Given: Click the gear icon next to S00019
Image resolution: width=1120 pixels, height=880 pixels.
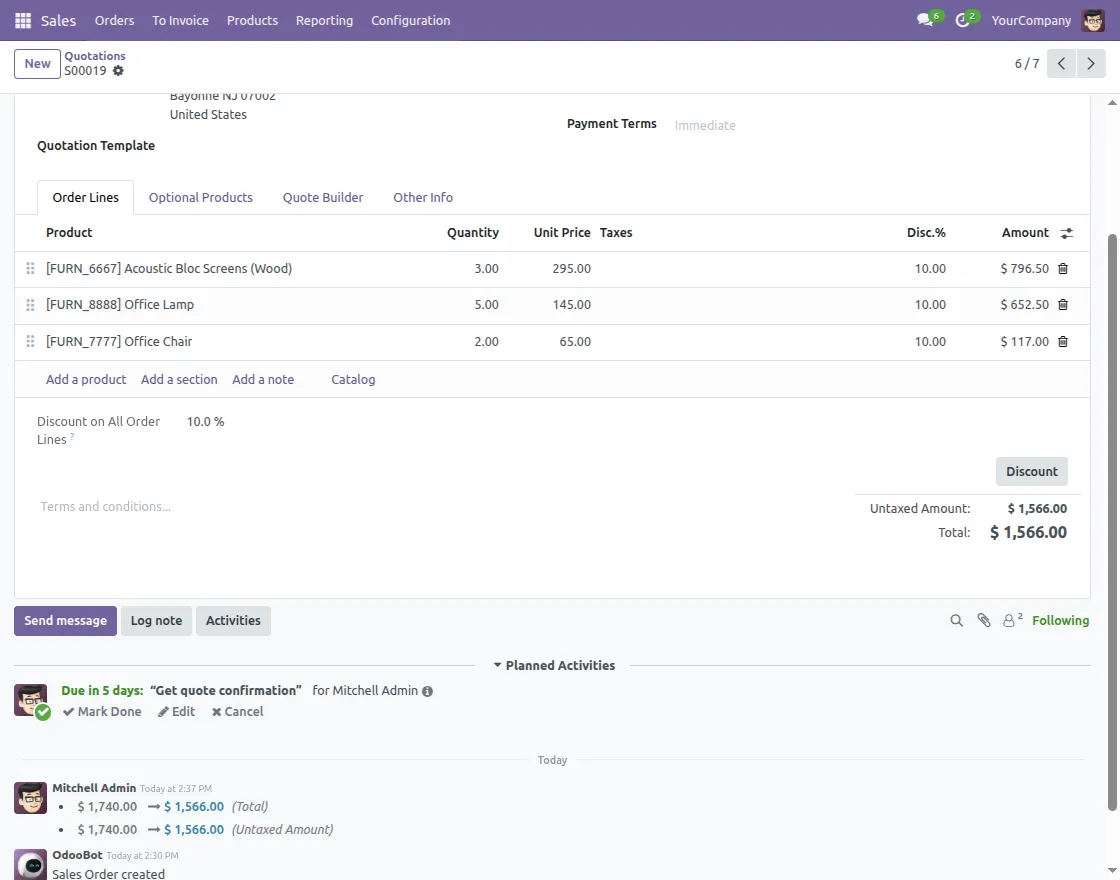Looking at the screenshot, I should (118, 71).
